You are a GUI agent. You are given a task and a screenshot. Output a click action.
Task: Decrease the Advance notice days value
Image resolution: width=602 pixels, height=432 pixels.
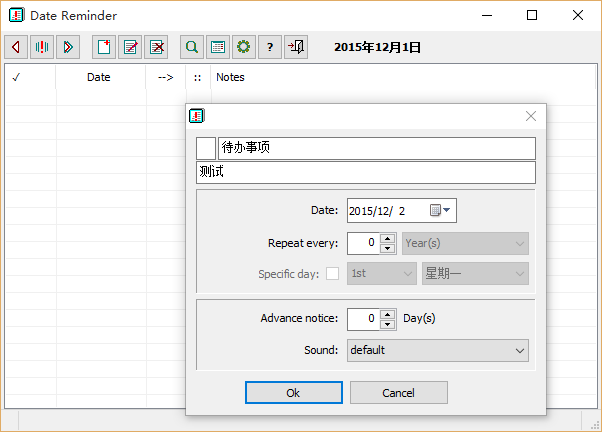click(x=388, y=325)
